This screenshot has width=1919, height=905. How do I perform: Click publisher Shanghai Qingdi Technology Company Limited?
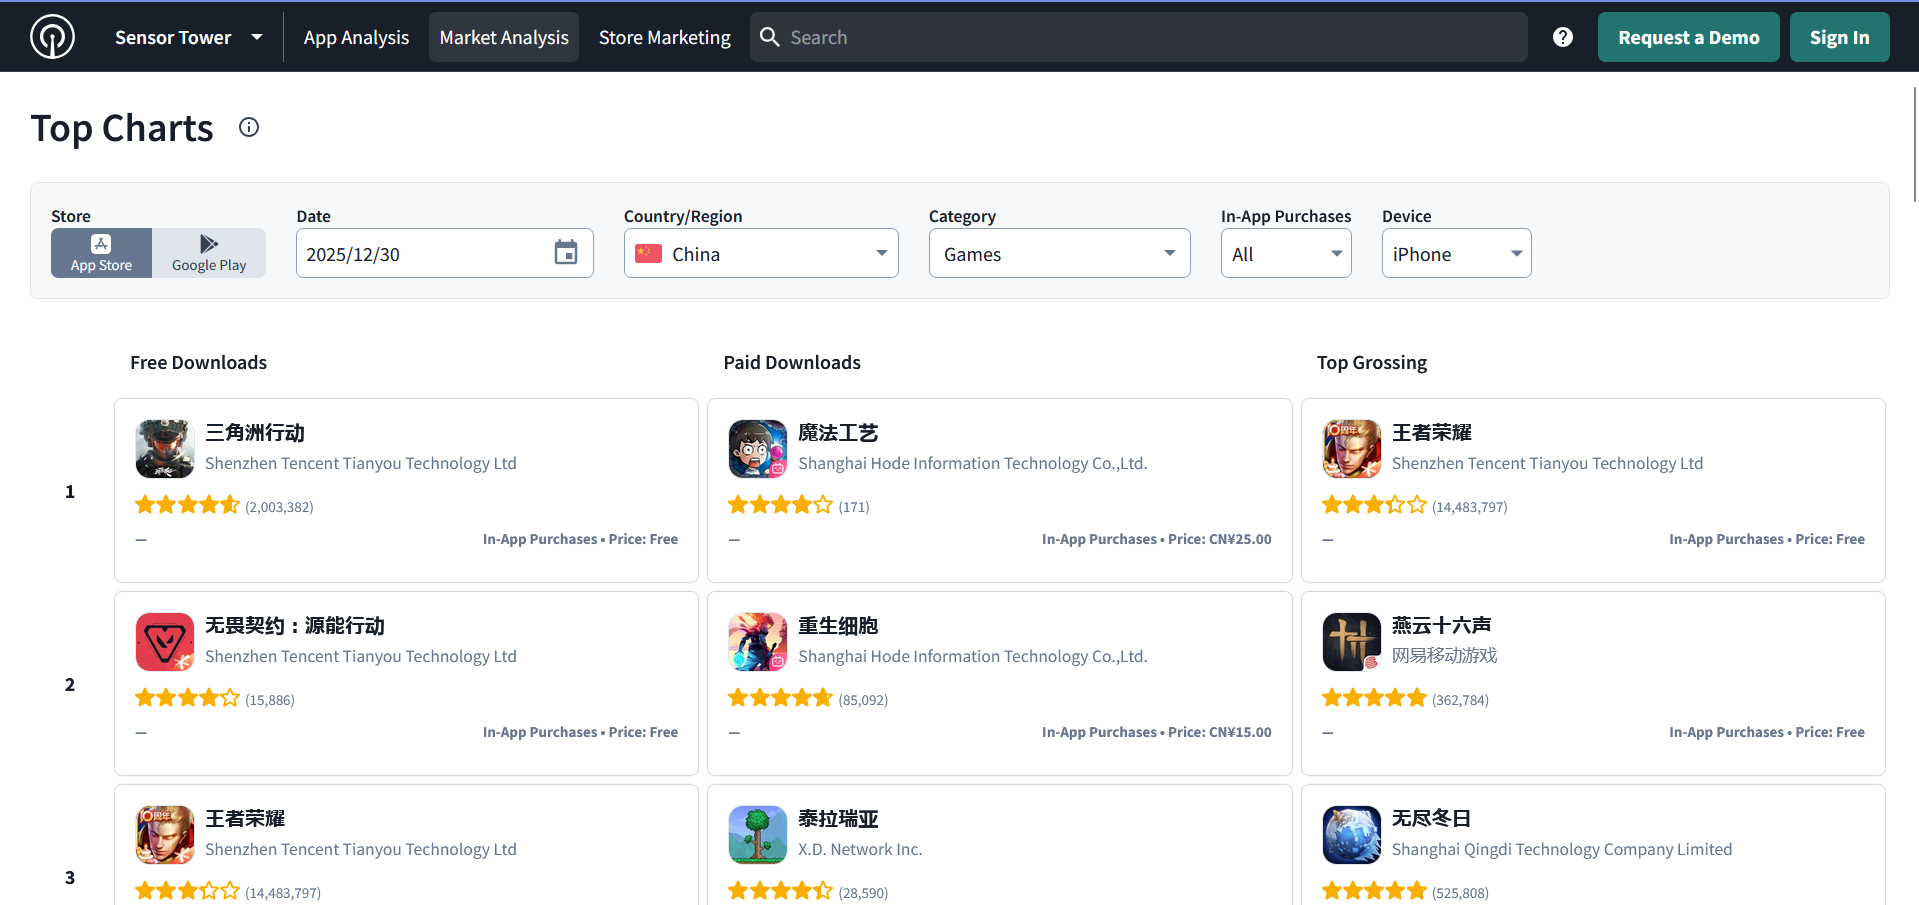tap(1562, 849)
